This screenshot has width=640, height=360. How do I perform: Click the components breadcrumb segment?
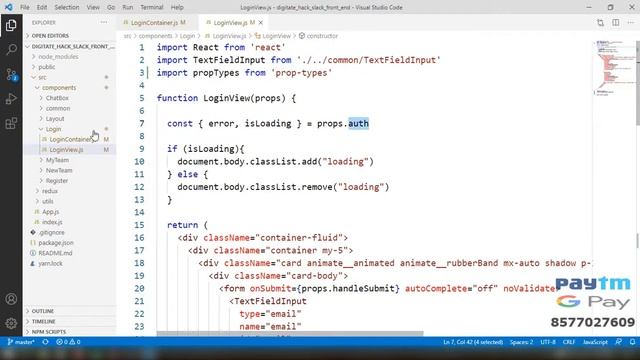coord(156,36)
